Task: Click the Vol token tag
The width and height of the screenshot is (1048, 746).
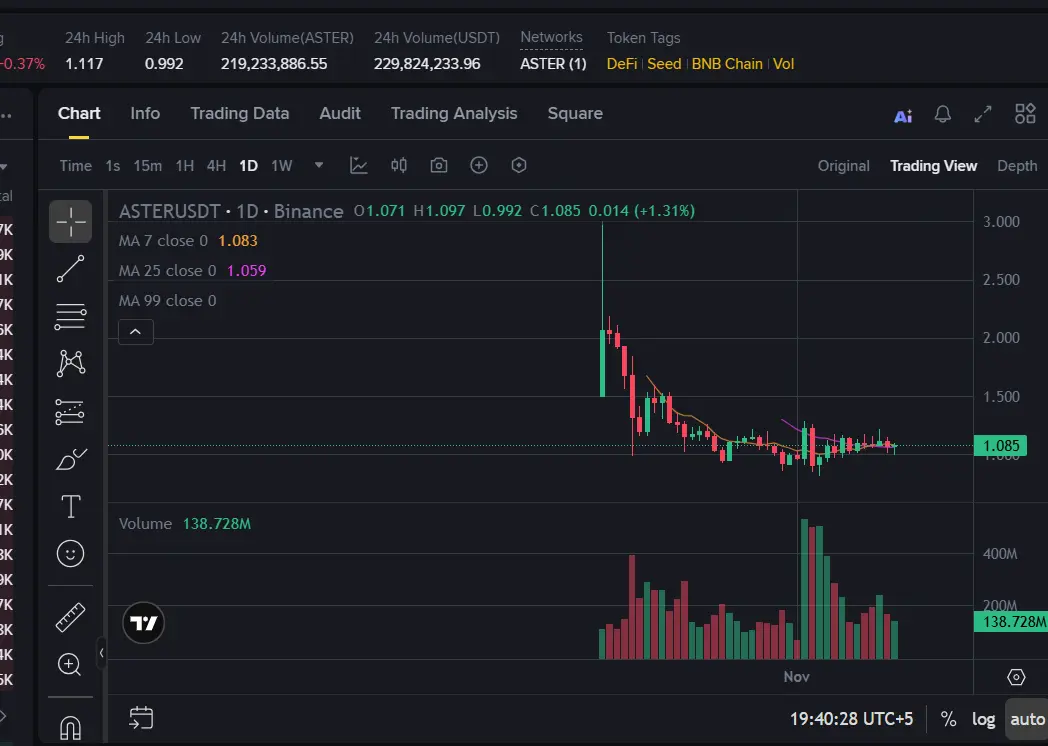Action: point(783,64)
